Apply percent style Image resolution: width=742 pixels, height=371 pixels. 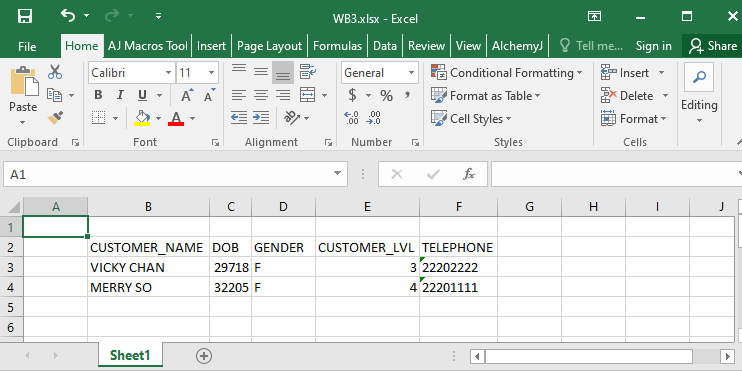(387, 96)
